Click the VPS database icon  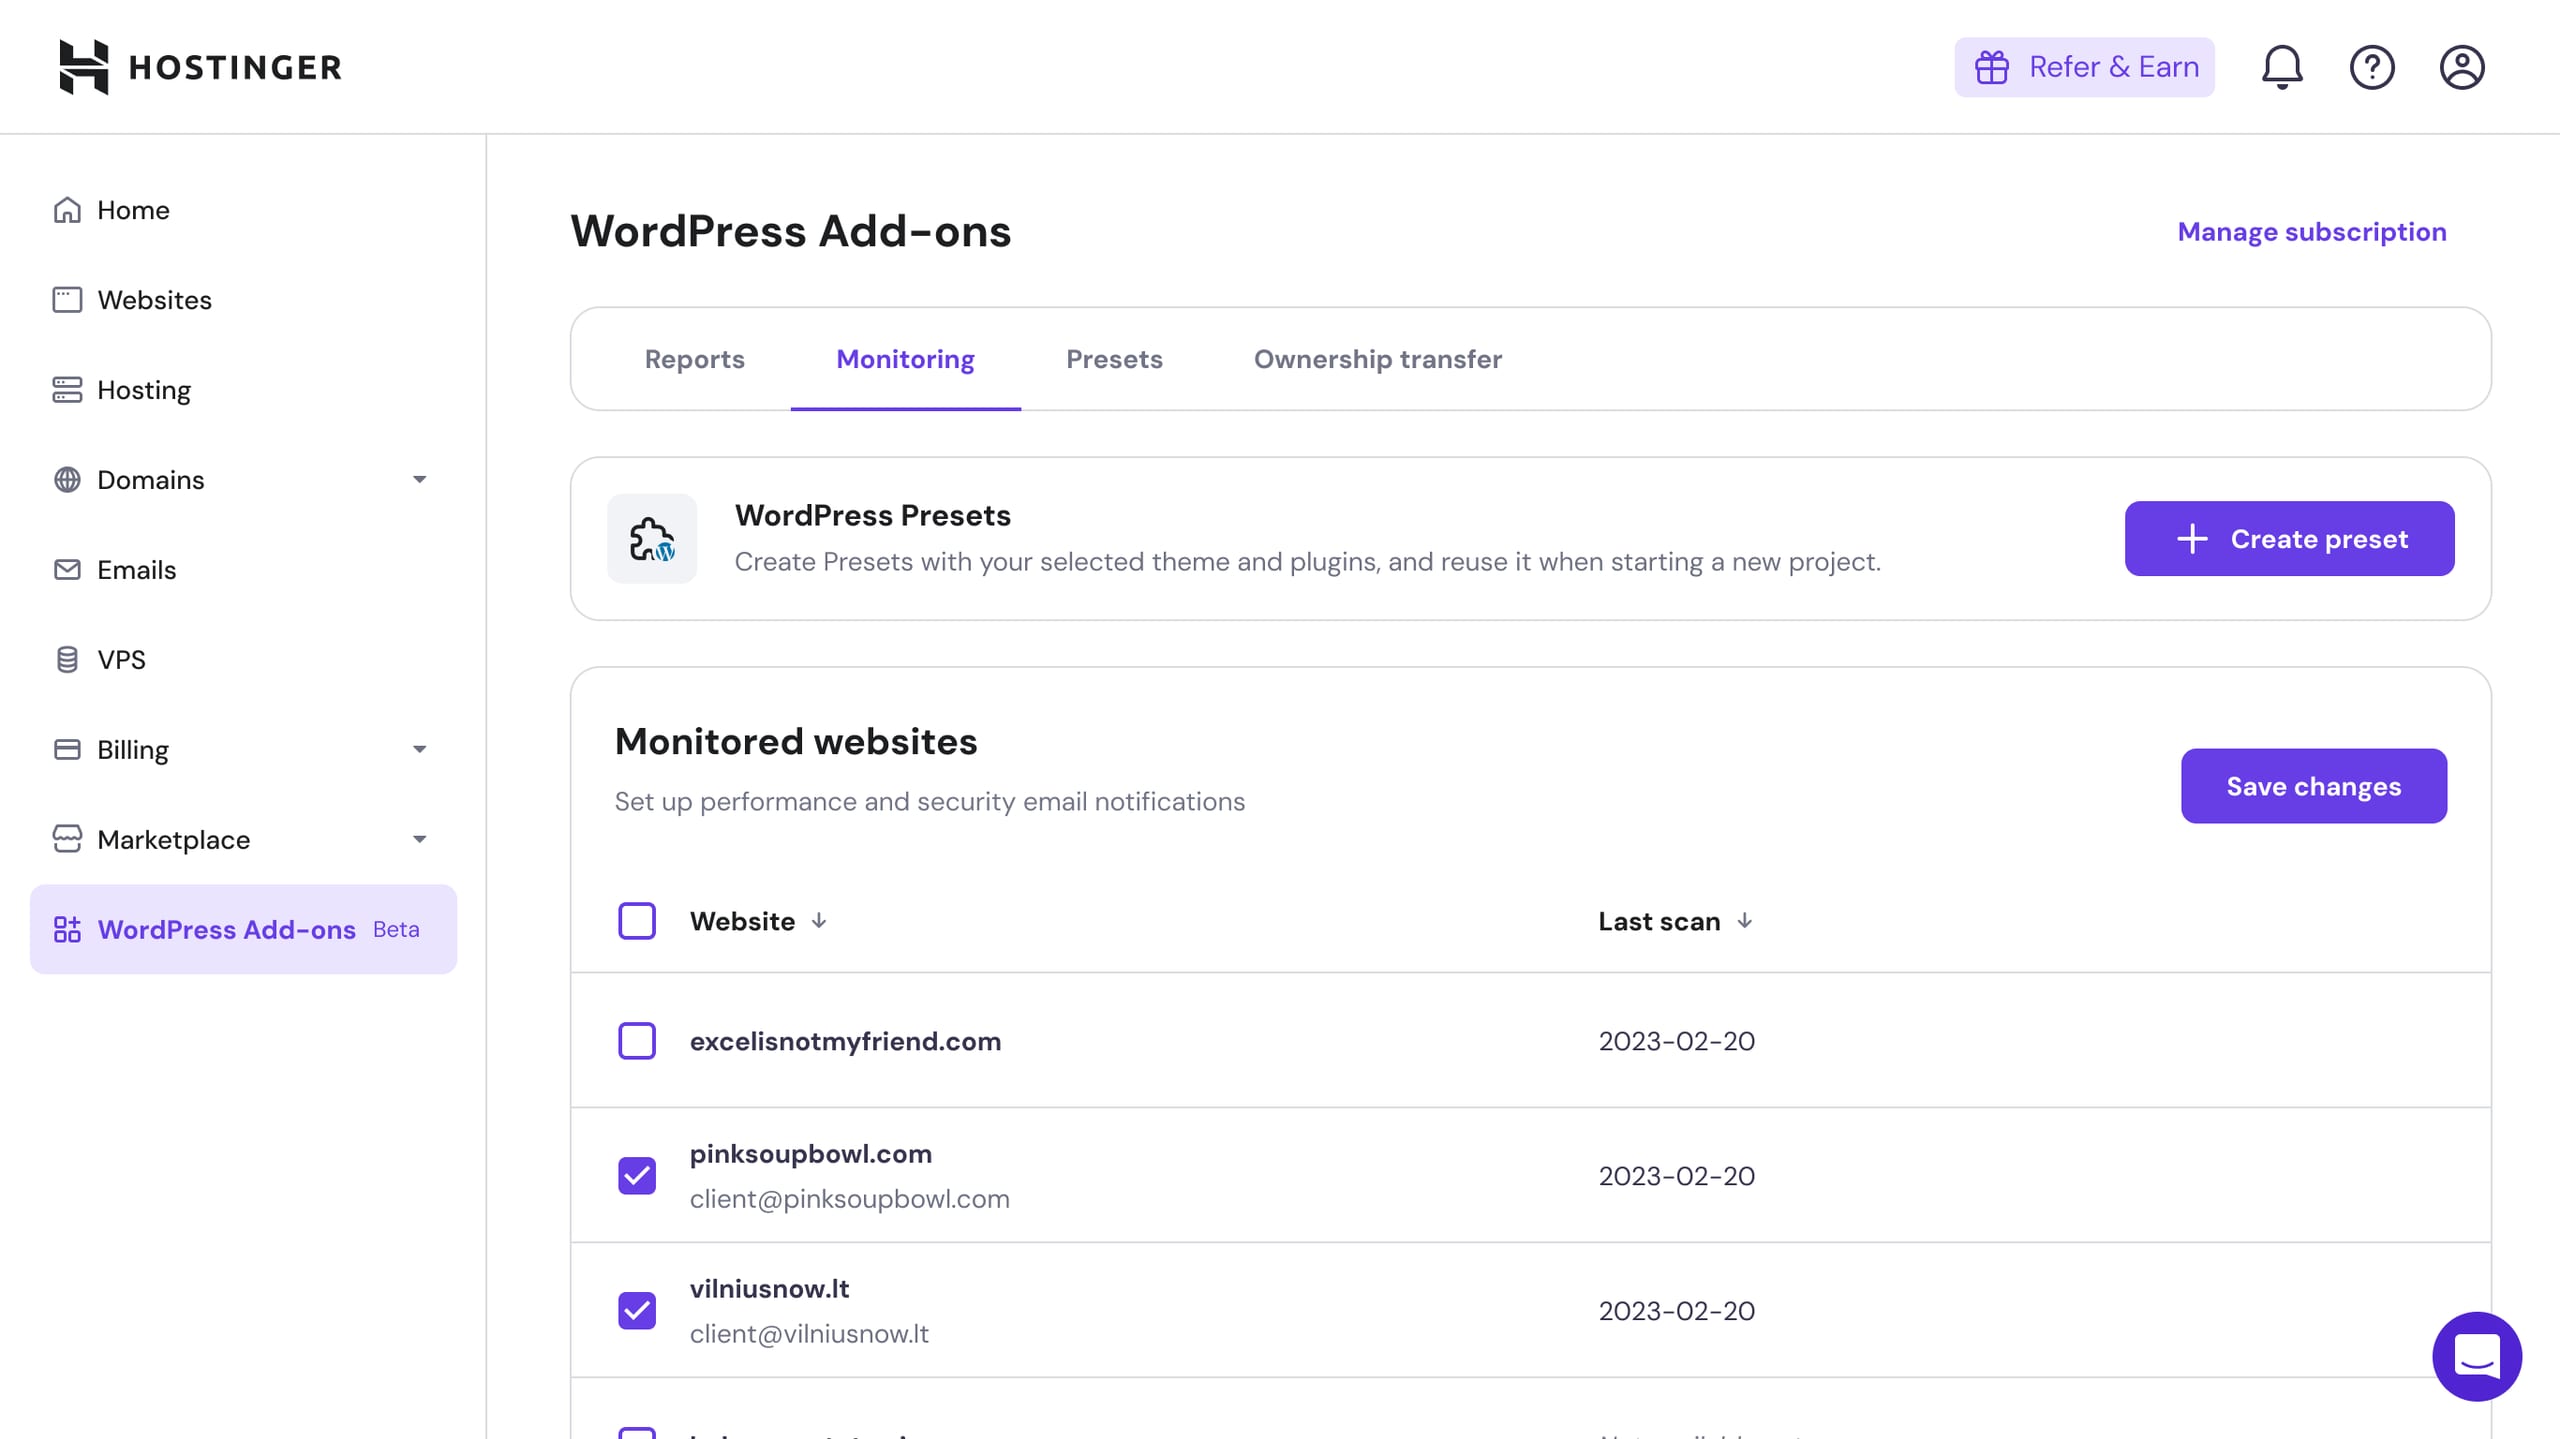point(67,660)
